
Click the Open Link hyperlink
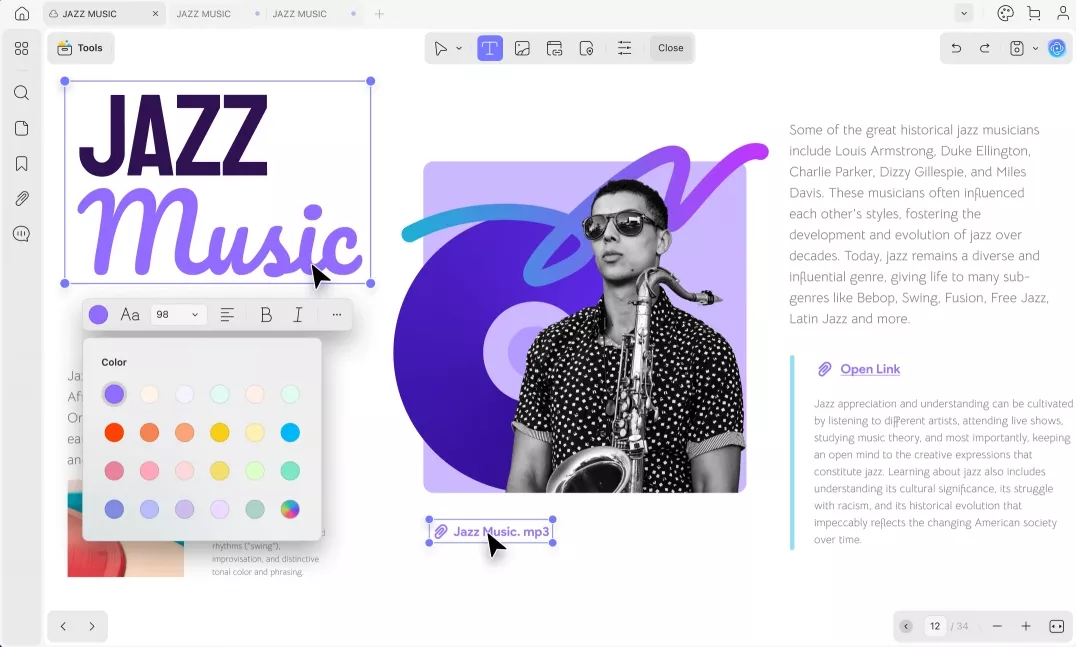coord(870,369)
